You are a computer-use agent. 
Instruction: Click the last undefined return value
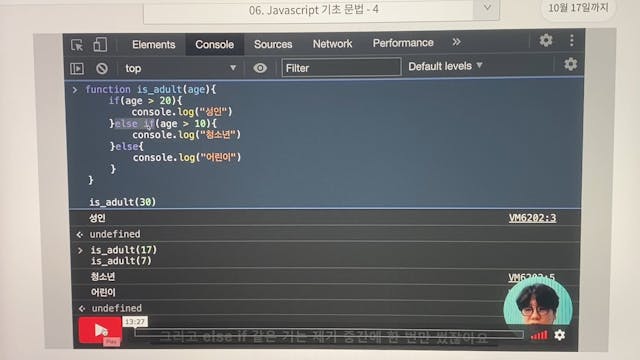[x=117, y=308]
